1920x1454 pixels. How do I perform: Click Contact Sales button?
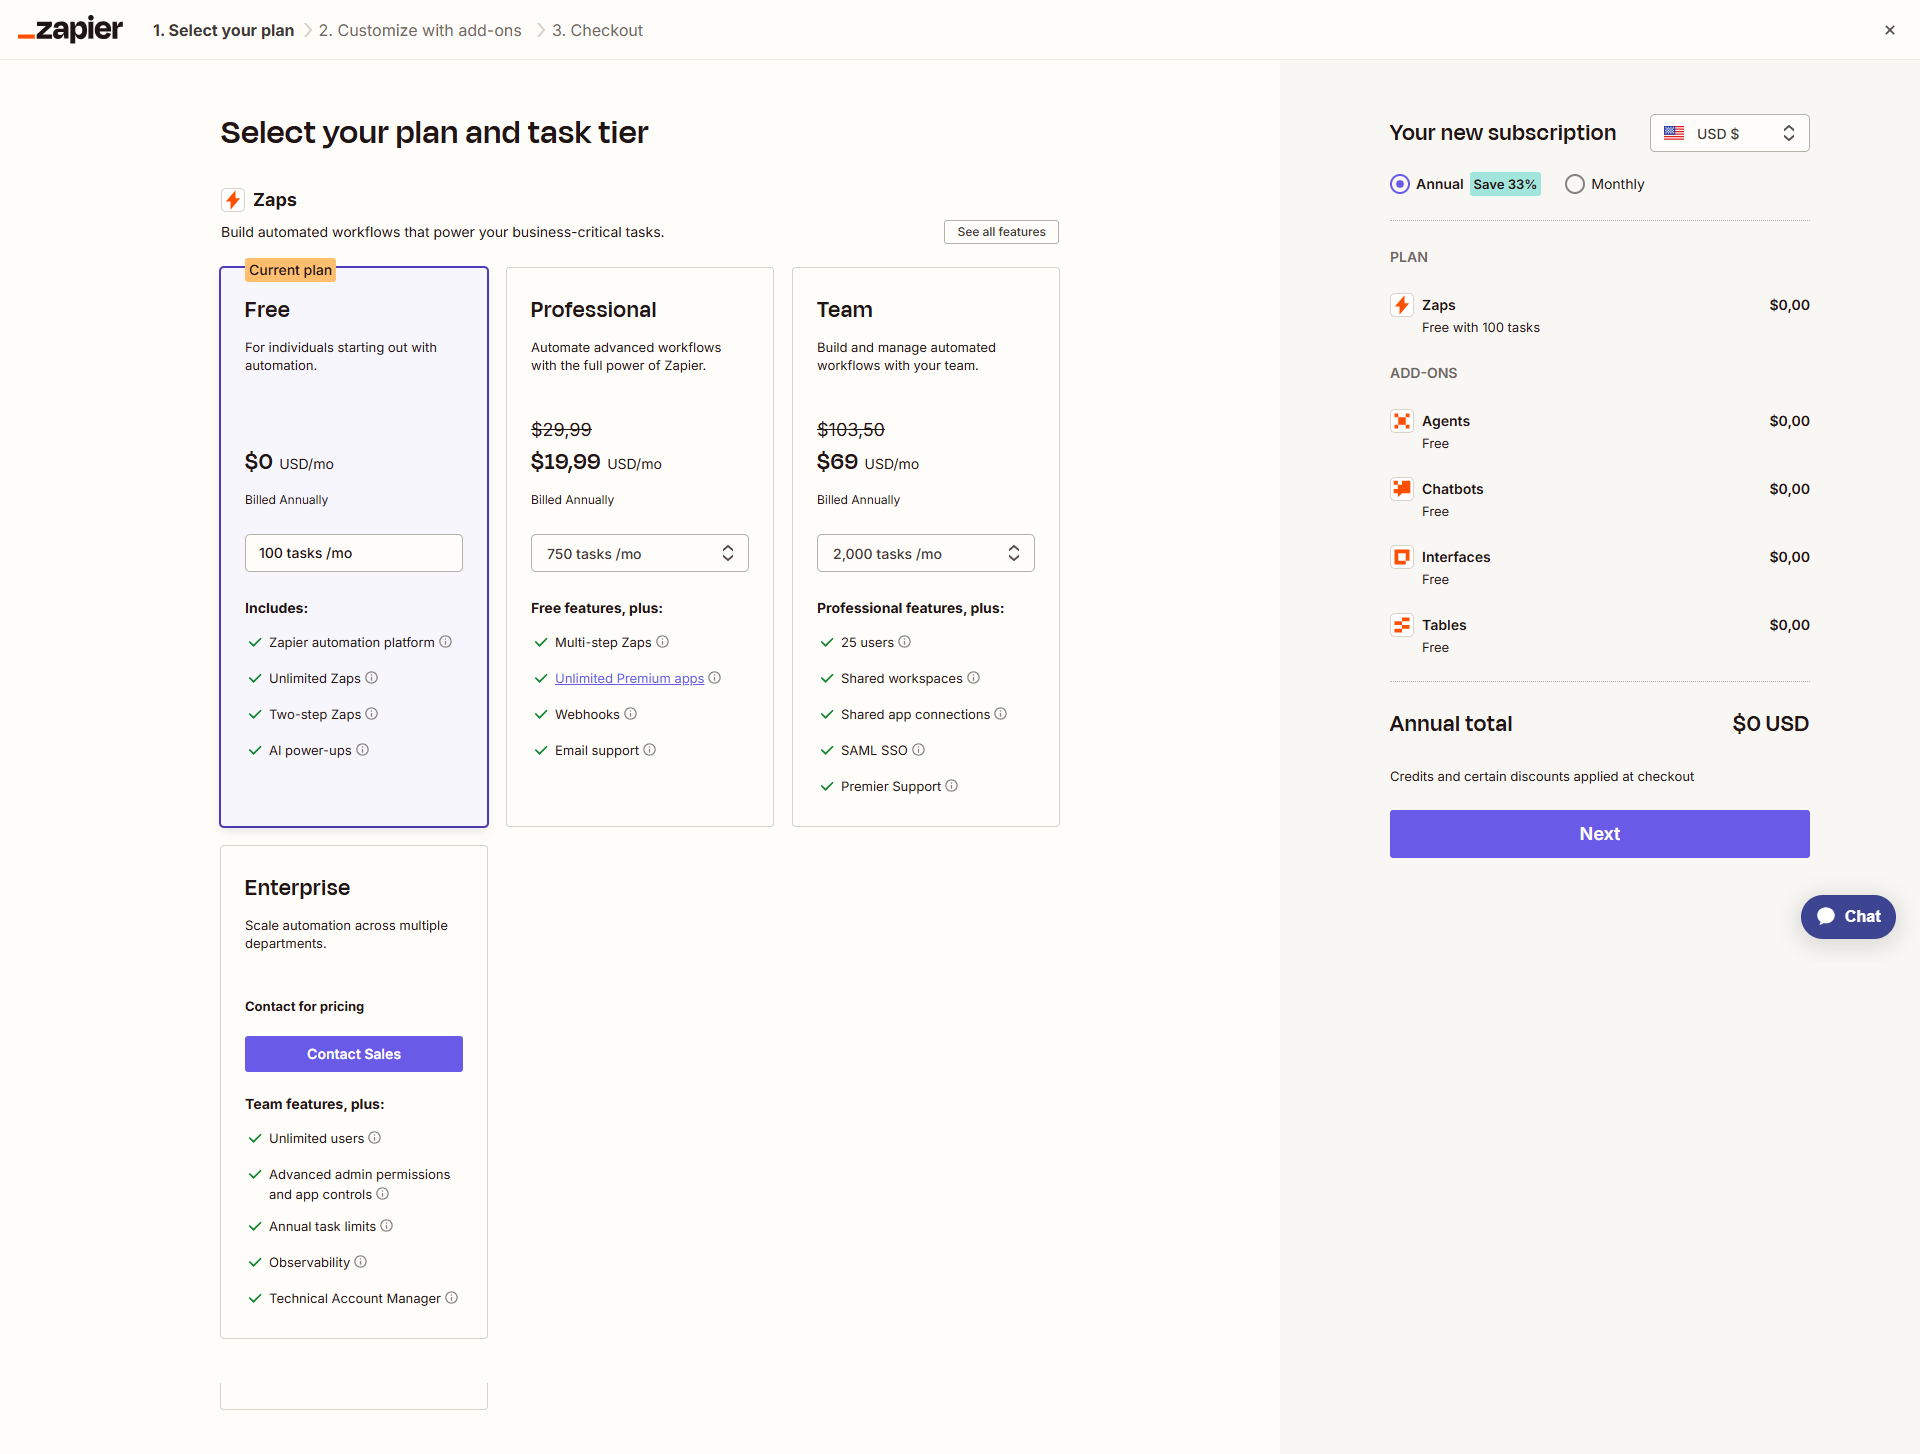(354, 1054)
